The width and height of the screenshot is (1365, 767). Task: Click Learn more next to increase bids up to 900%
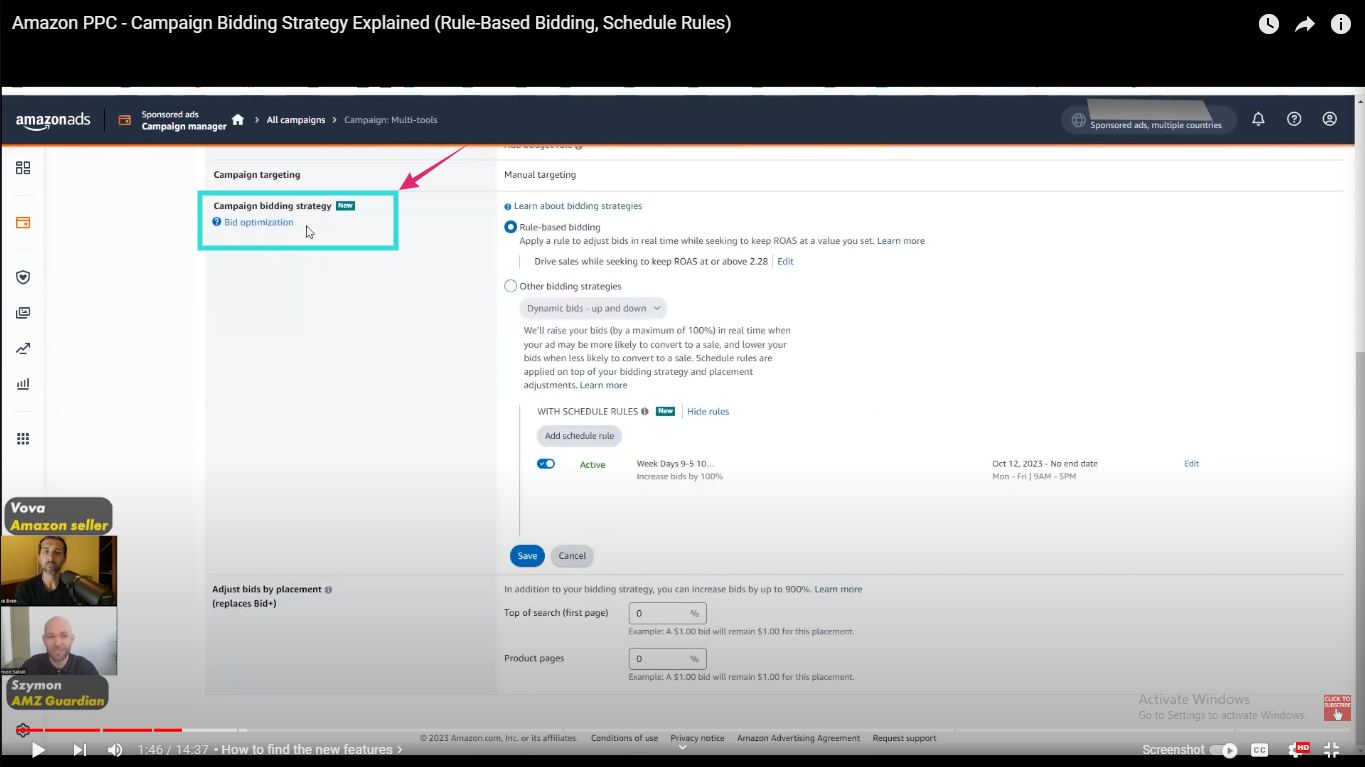coord(838,589)
